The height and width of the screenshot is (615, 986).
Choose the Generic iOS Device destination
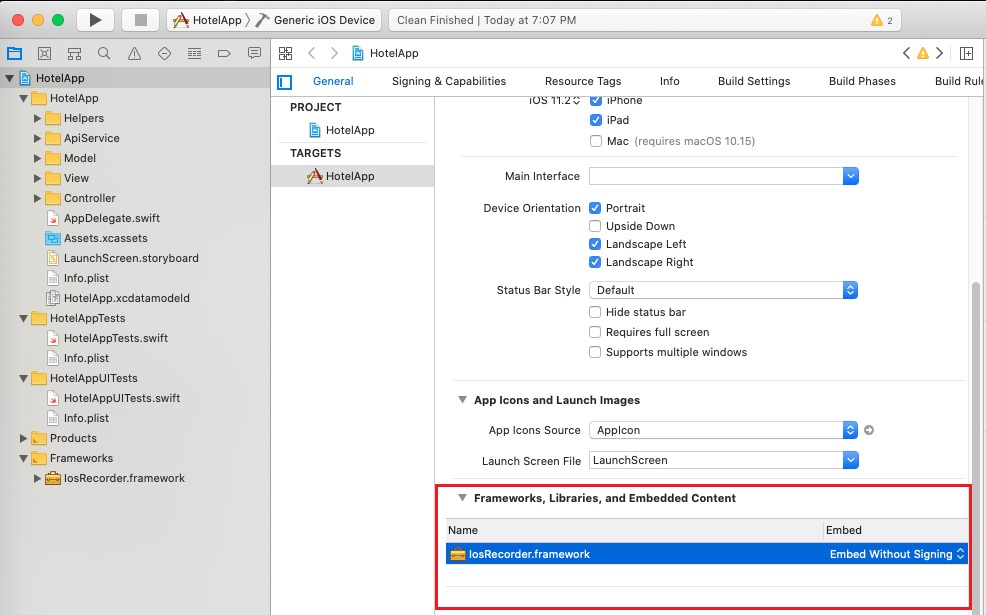316,20
